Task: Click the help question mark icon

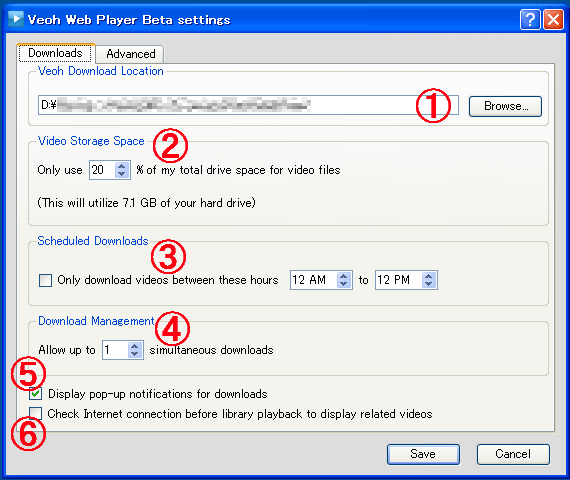Action: [x=530, y=19]
